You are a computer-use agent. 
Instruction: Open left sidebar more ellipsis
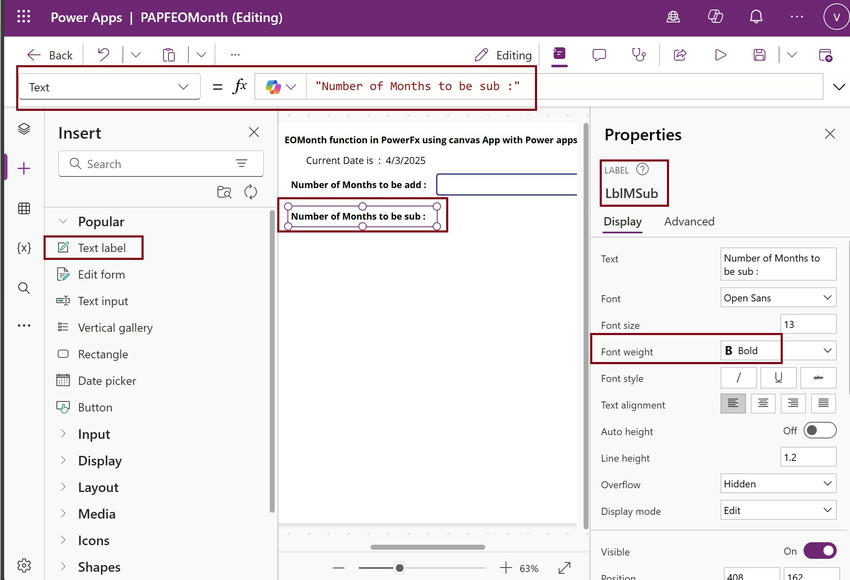coord(24,325)
